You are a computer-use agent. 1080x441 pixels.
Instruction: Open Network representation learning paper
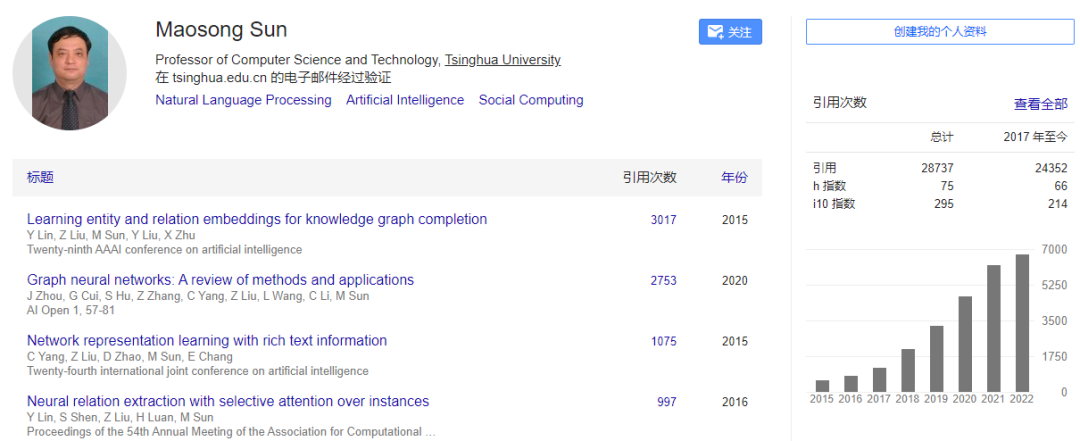click(207, 341)
